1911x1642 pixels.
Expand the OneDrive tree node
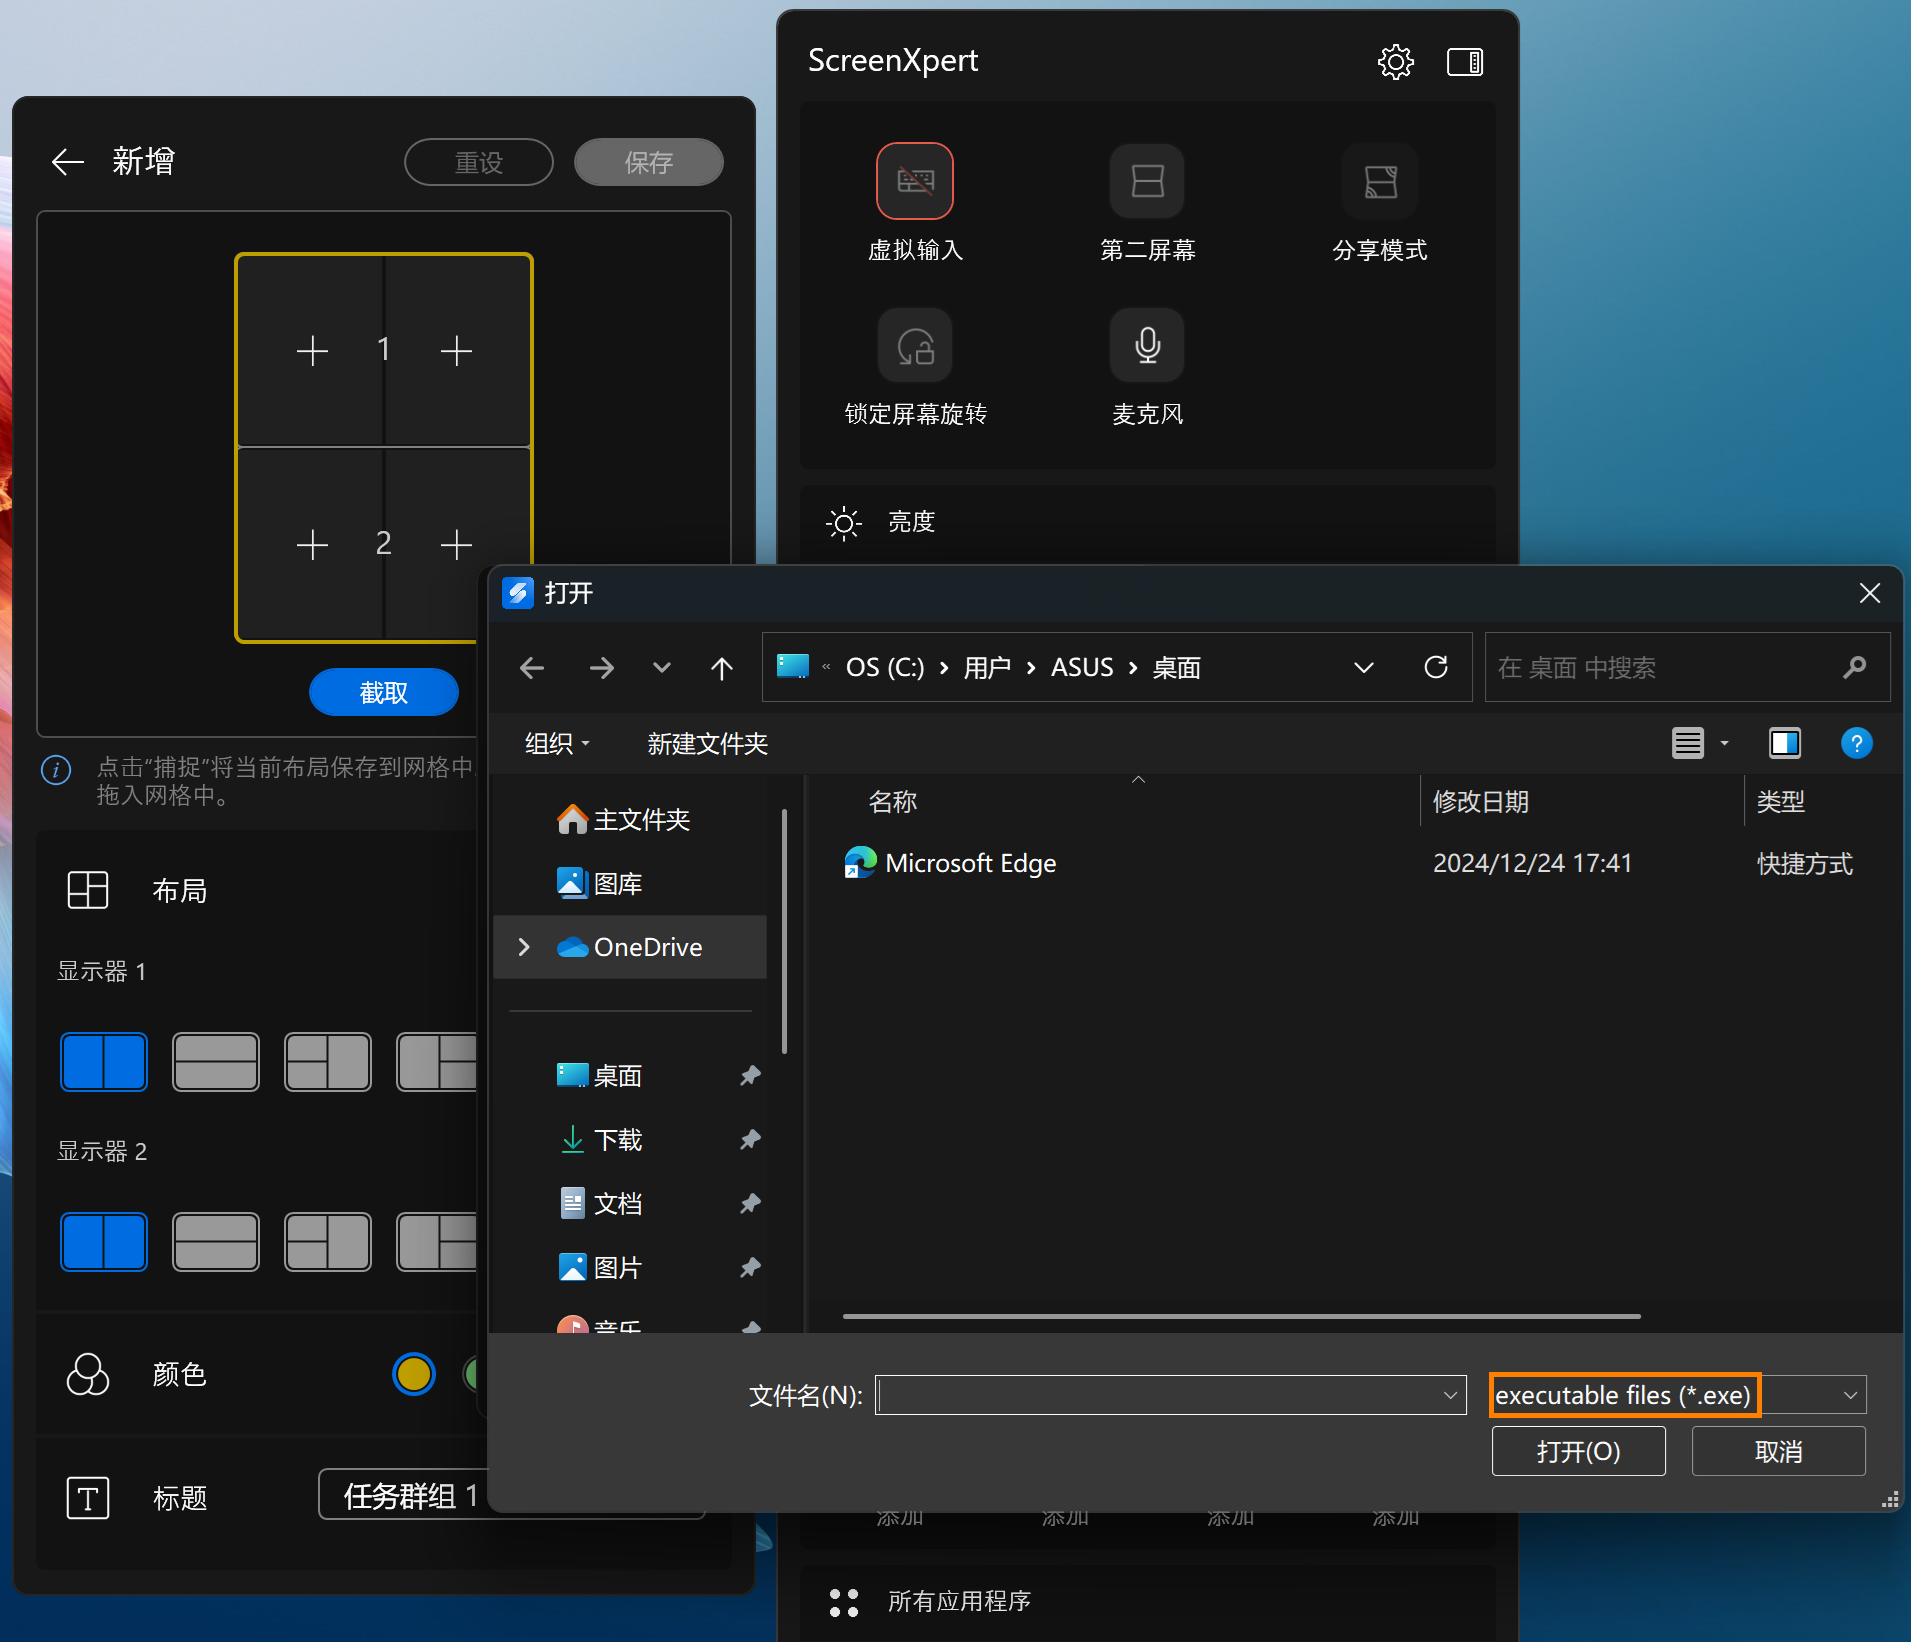pos(524,946)
